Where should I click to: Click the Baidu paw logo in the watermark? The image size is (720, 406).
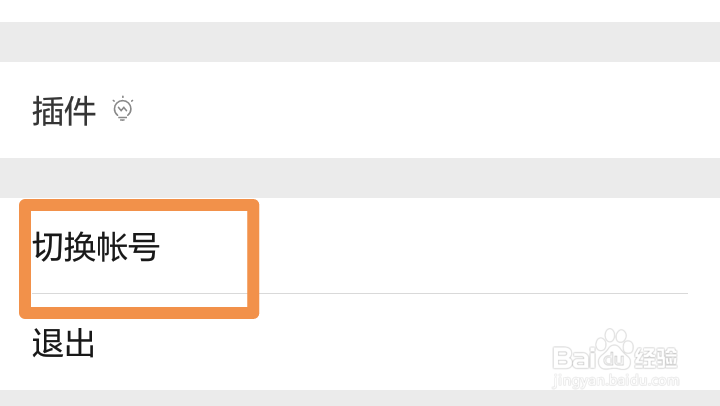pos(614,350)
